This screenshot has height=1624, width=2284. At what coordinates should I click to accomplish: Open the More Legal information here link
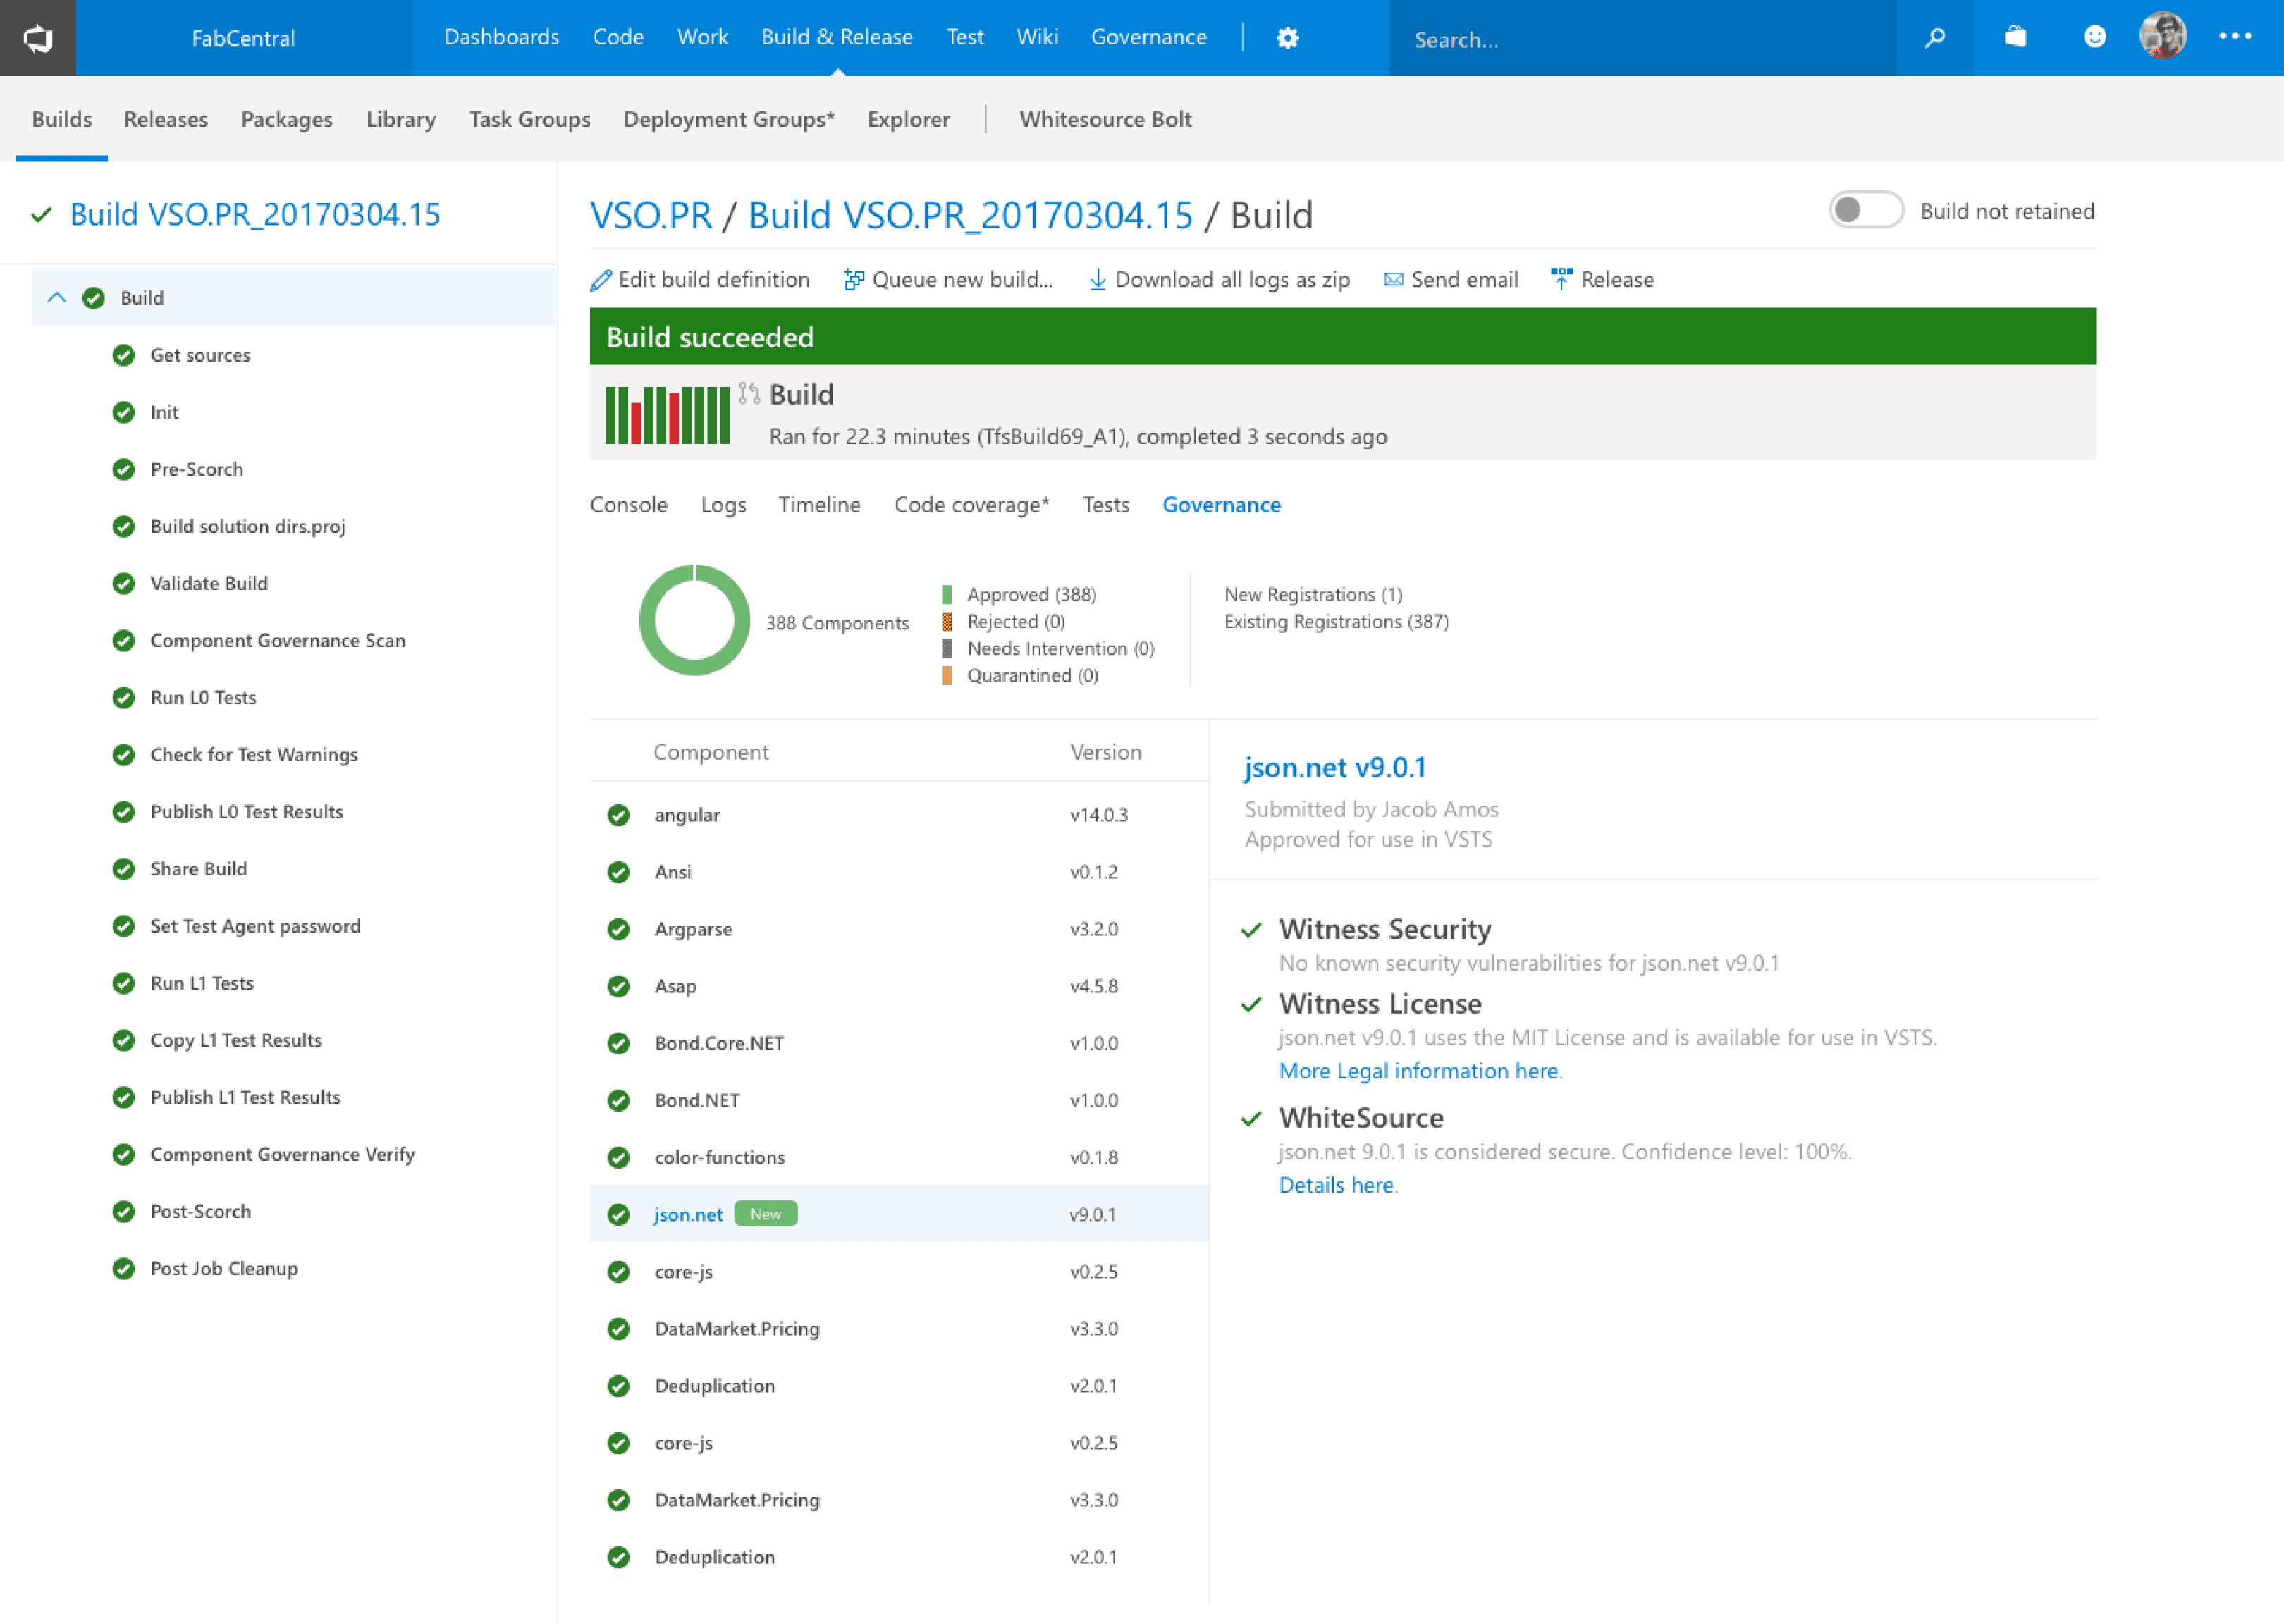(x=1418, y=1071)
